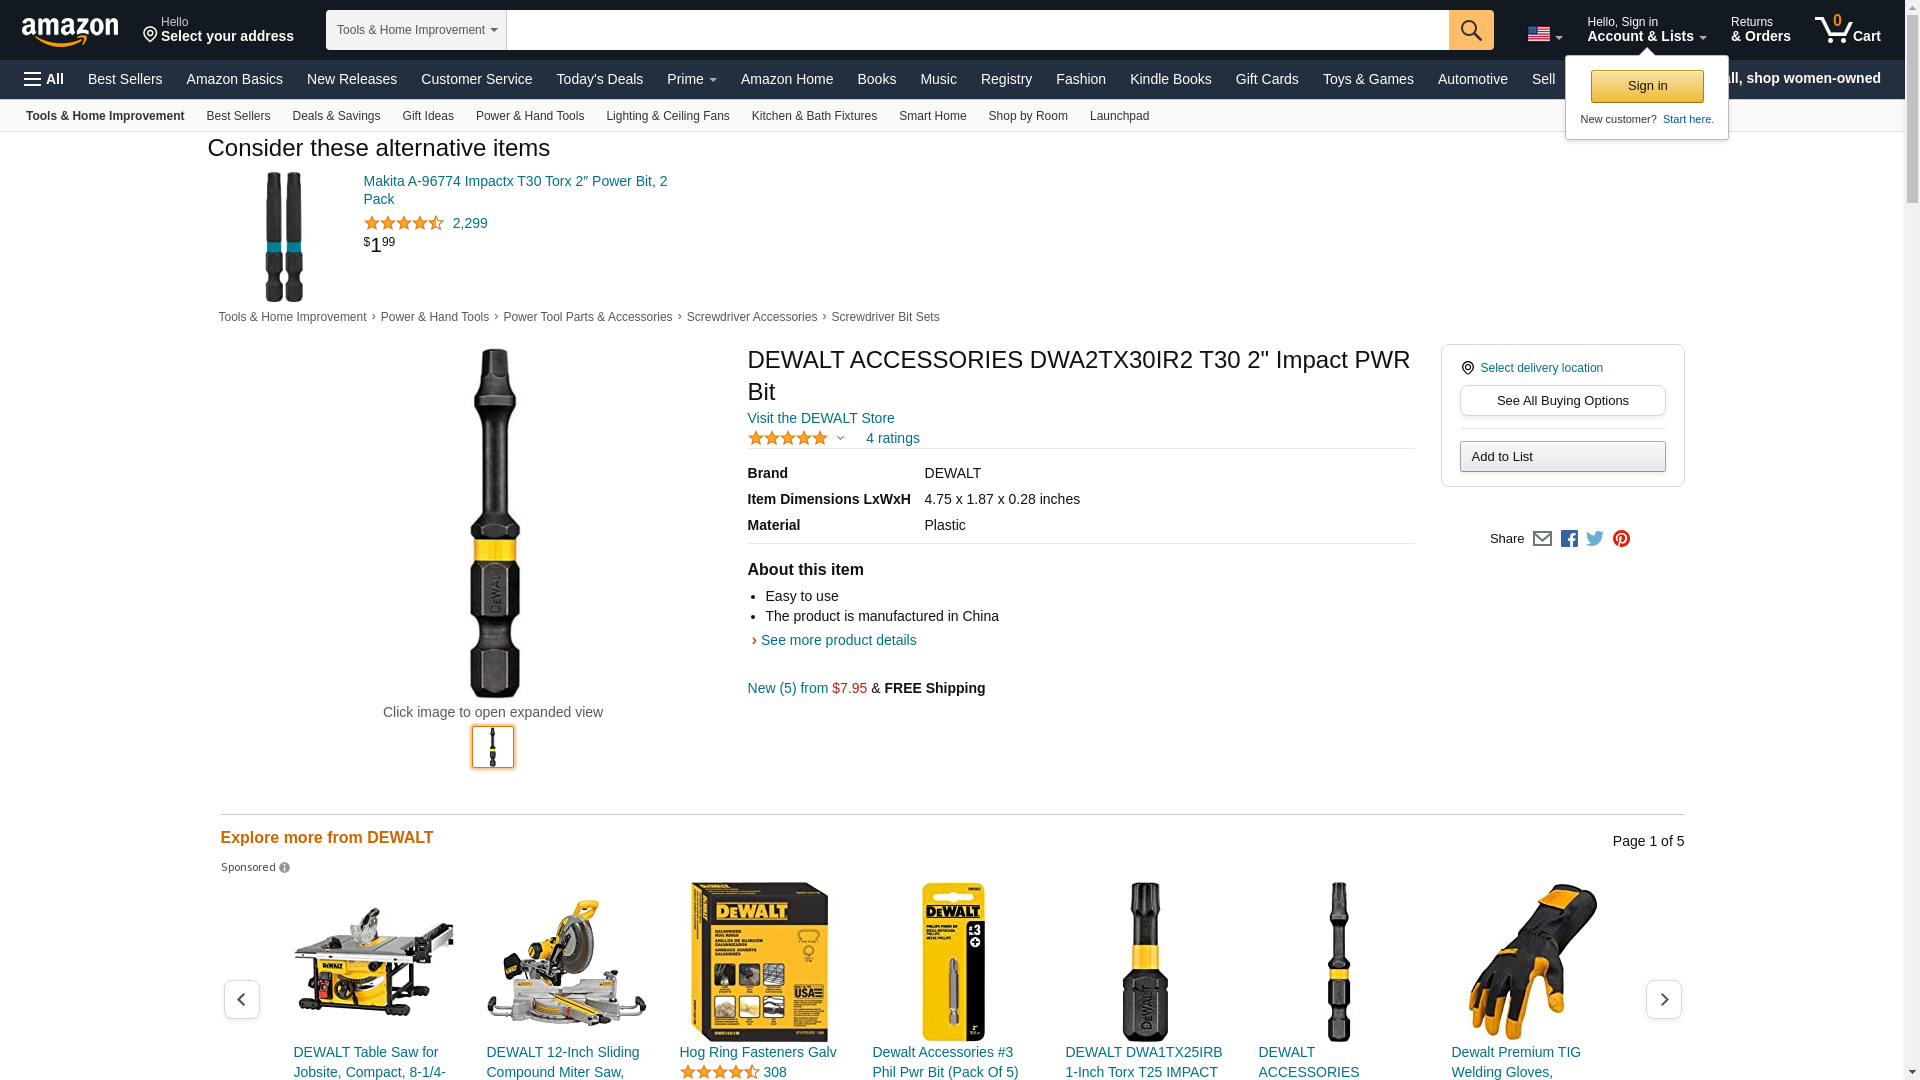Select the product image thumbnail
The image size is (1920, 1080).
coord(493,747)
